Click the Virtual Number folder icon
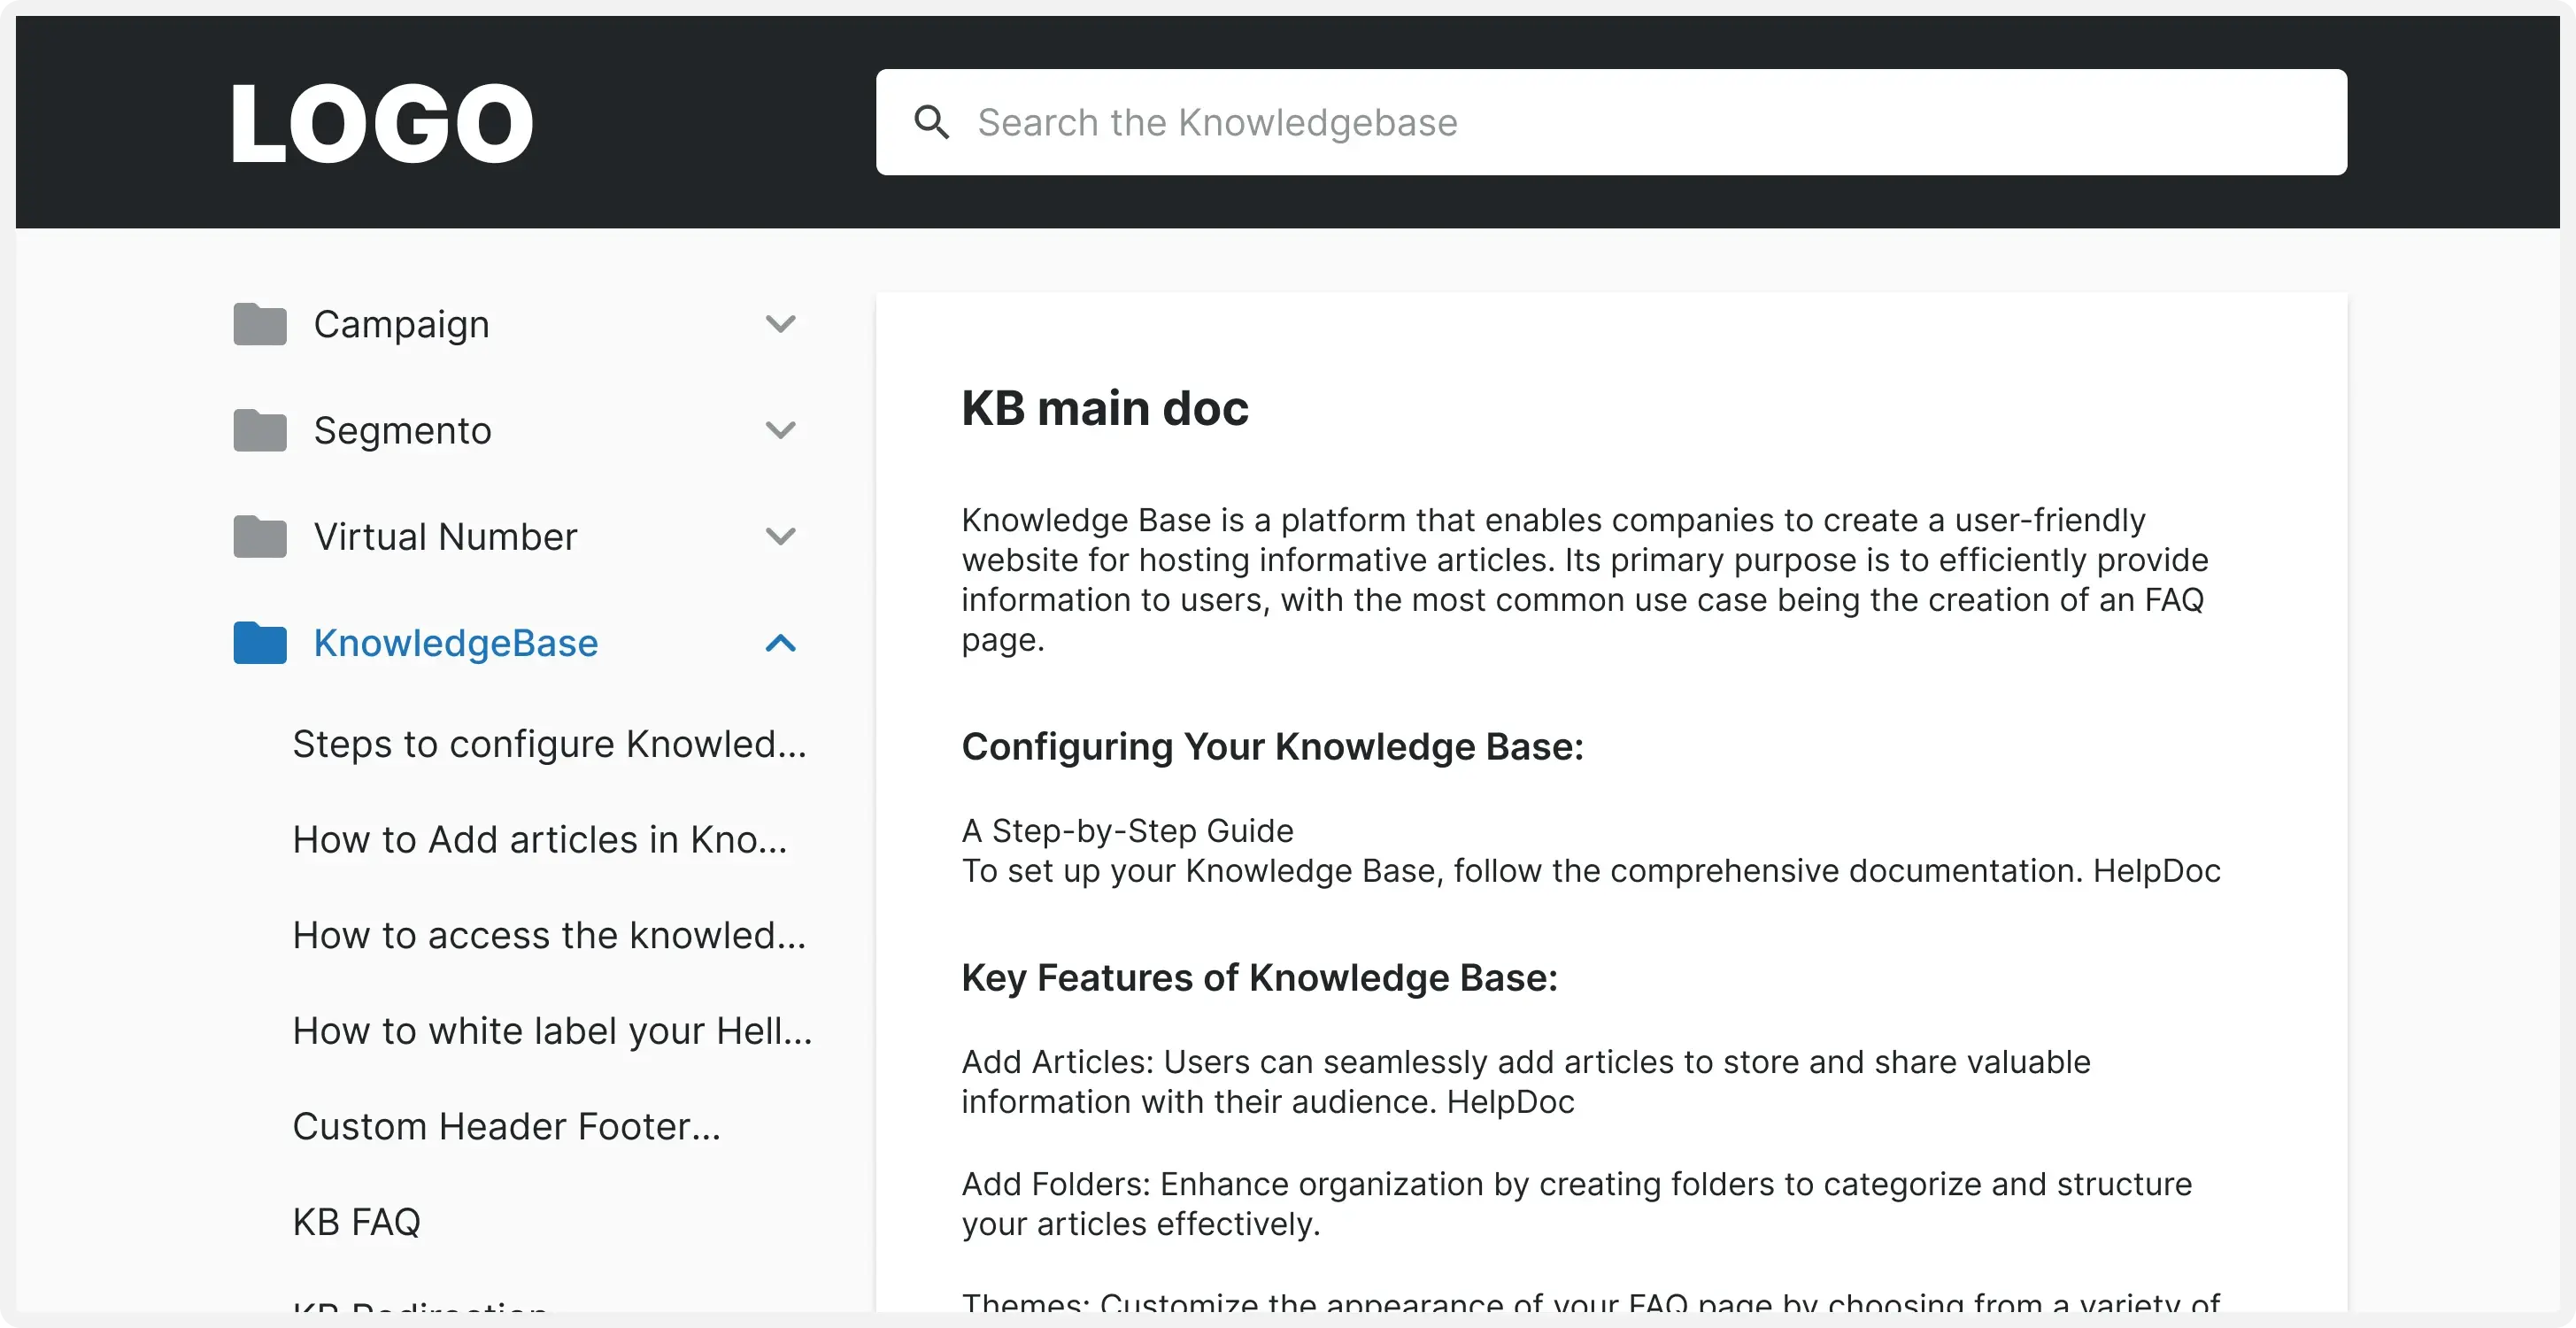This screenshot has width=2576, height=1328. (x=260, y=536)
